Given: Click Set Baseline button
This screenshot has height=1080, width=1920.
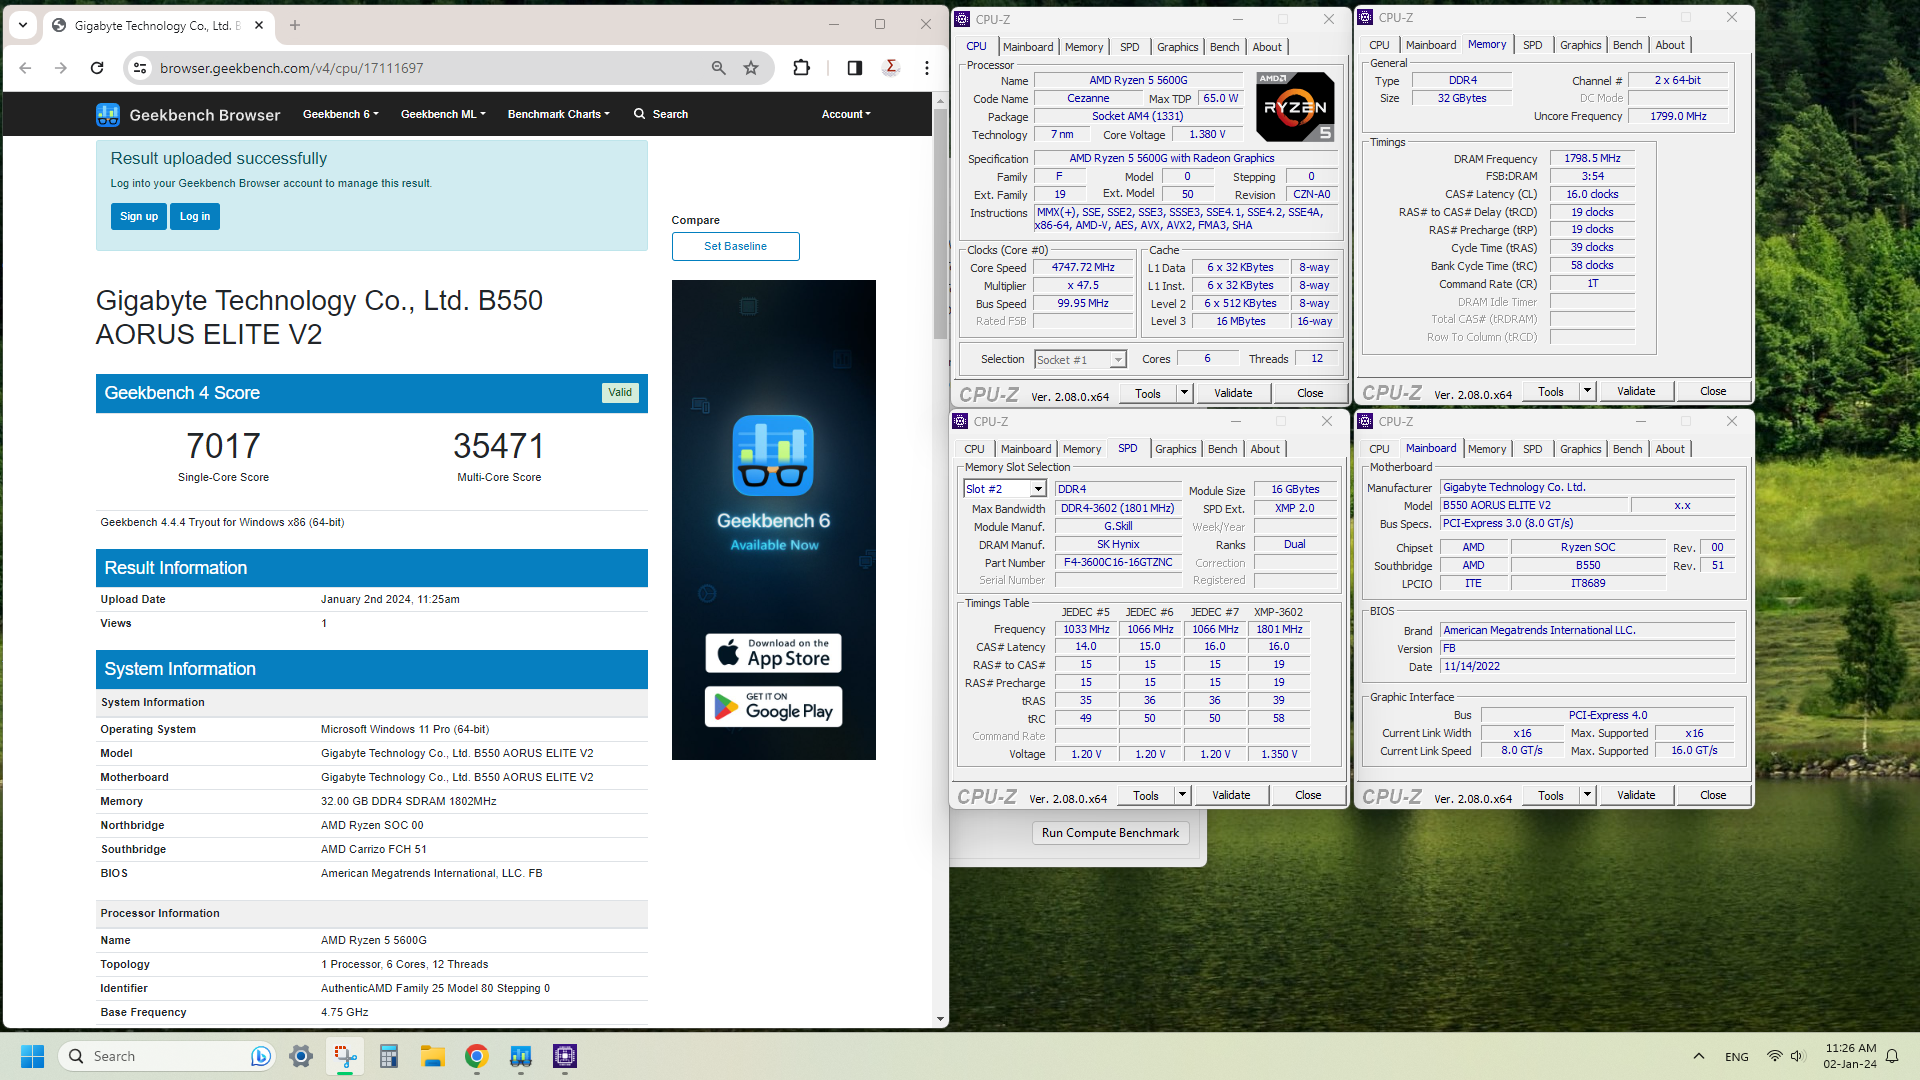Looking at the screenshot, I should (x=735, y=246).
